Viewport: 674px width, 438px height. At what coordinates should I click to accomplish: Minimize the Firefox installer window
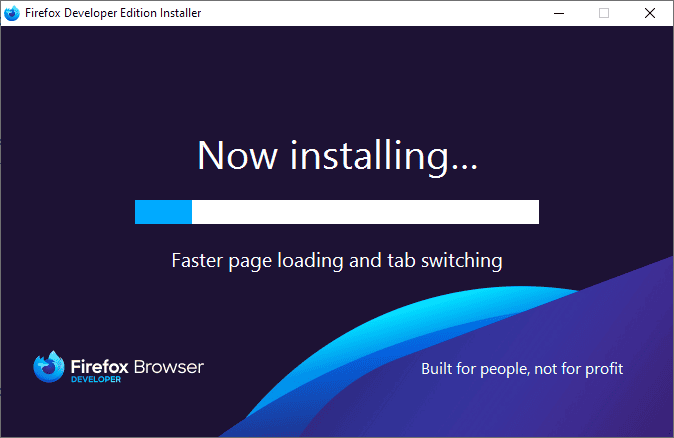pyautogui.click(x=559, y=13)
